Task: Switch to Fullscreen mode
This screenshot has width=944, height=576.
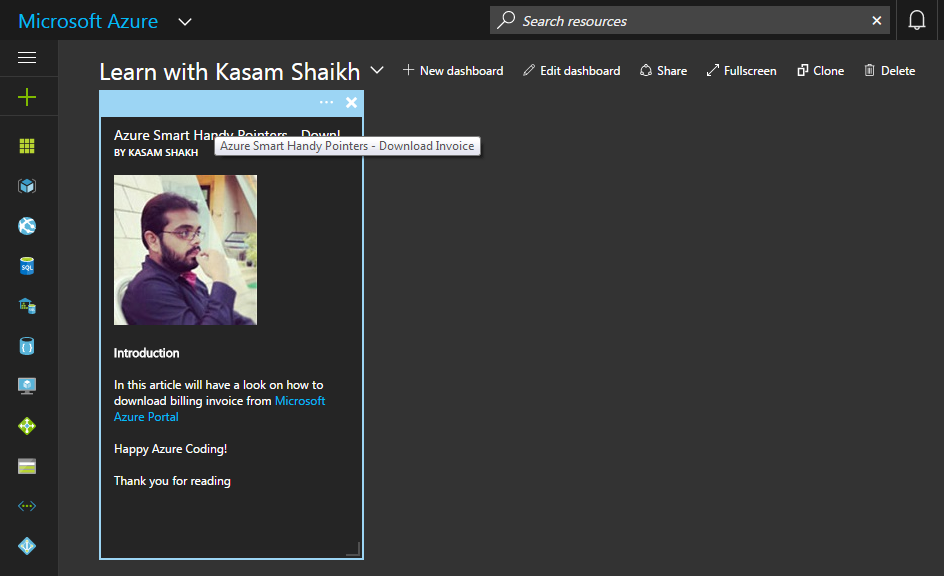Action: tap(741, 70)
